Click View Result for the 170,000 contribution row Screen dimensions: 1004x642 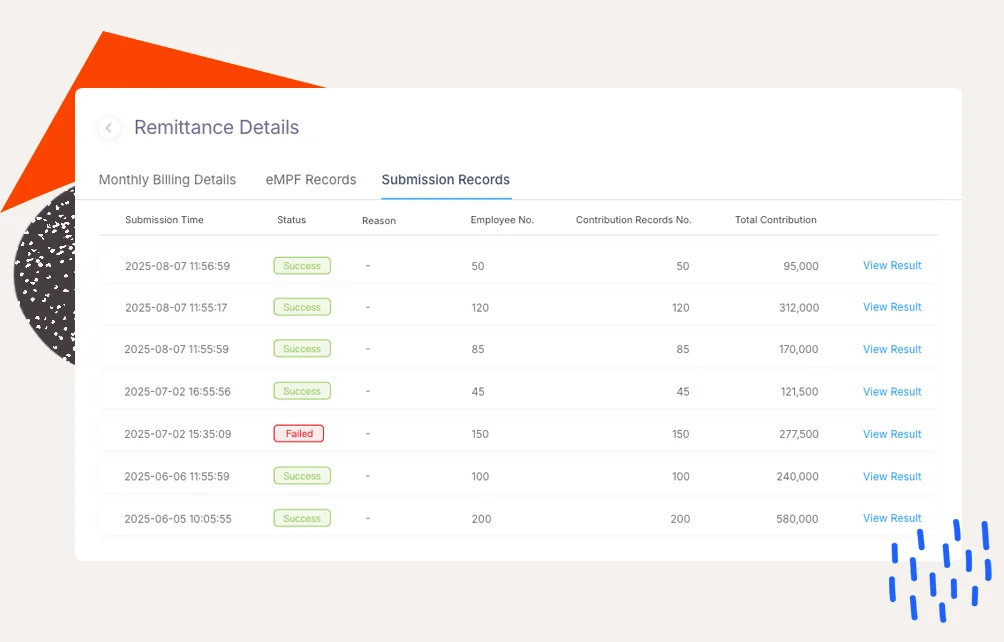tap(892, 349)
